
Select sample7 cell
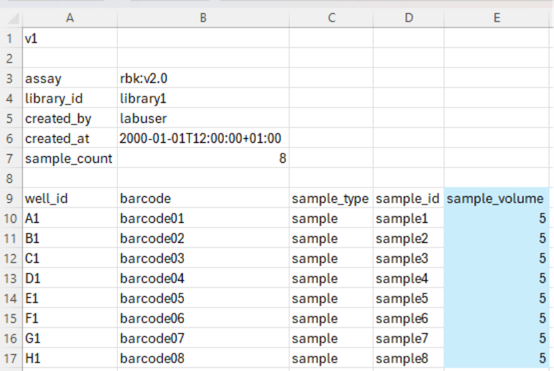(408, 338)
